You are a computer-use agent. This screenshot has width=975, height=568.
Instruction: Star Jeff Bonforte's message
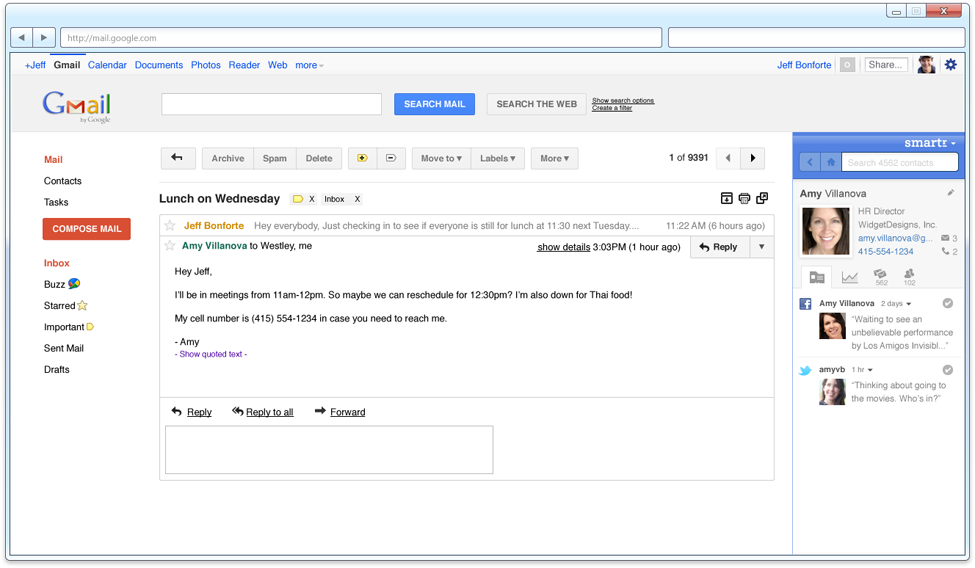coord(170,225)
